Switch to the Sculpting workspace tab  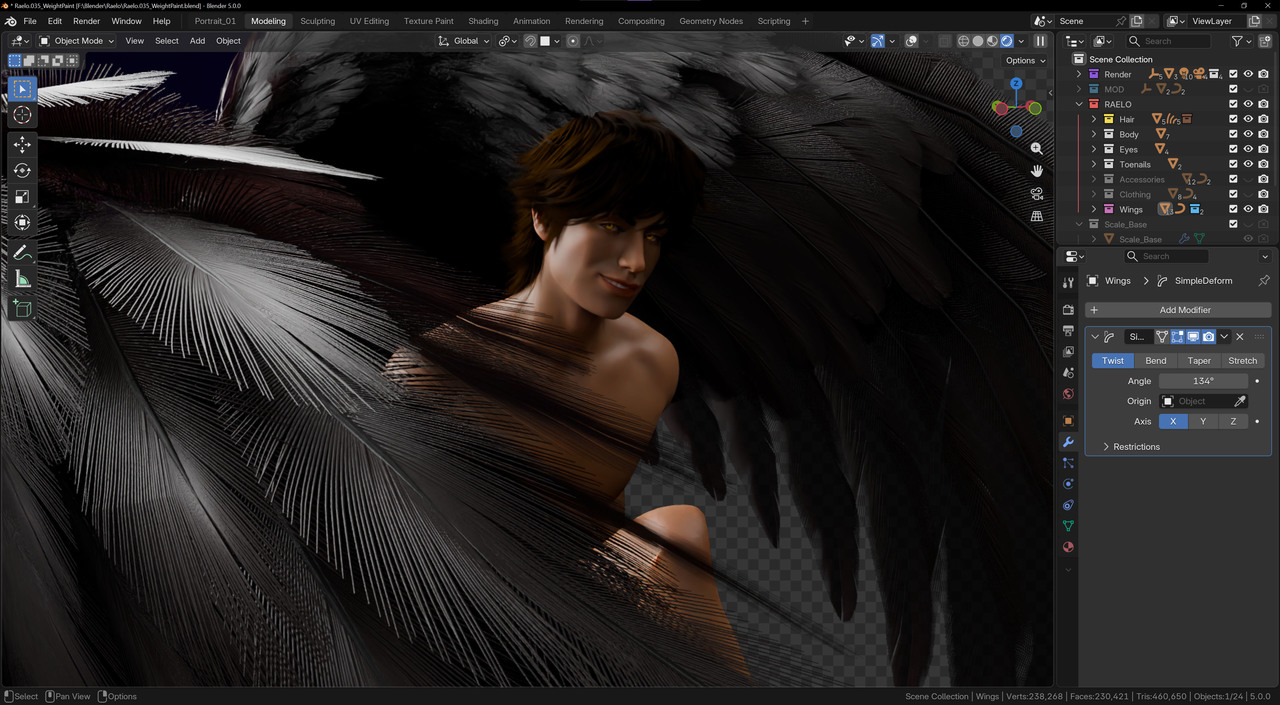[x=317, y=21]
